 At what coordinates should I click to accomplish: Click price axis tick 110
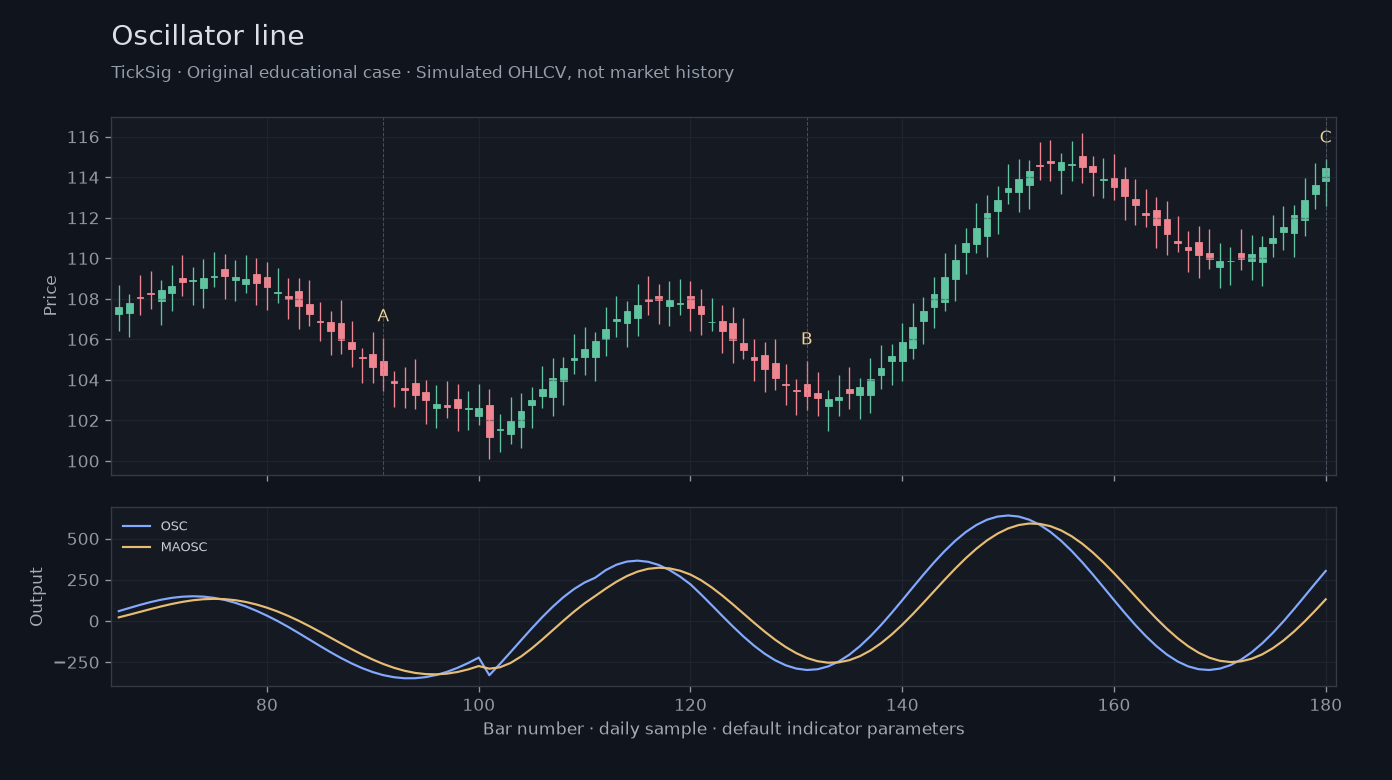[84, 259]
